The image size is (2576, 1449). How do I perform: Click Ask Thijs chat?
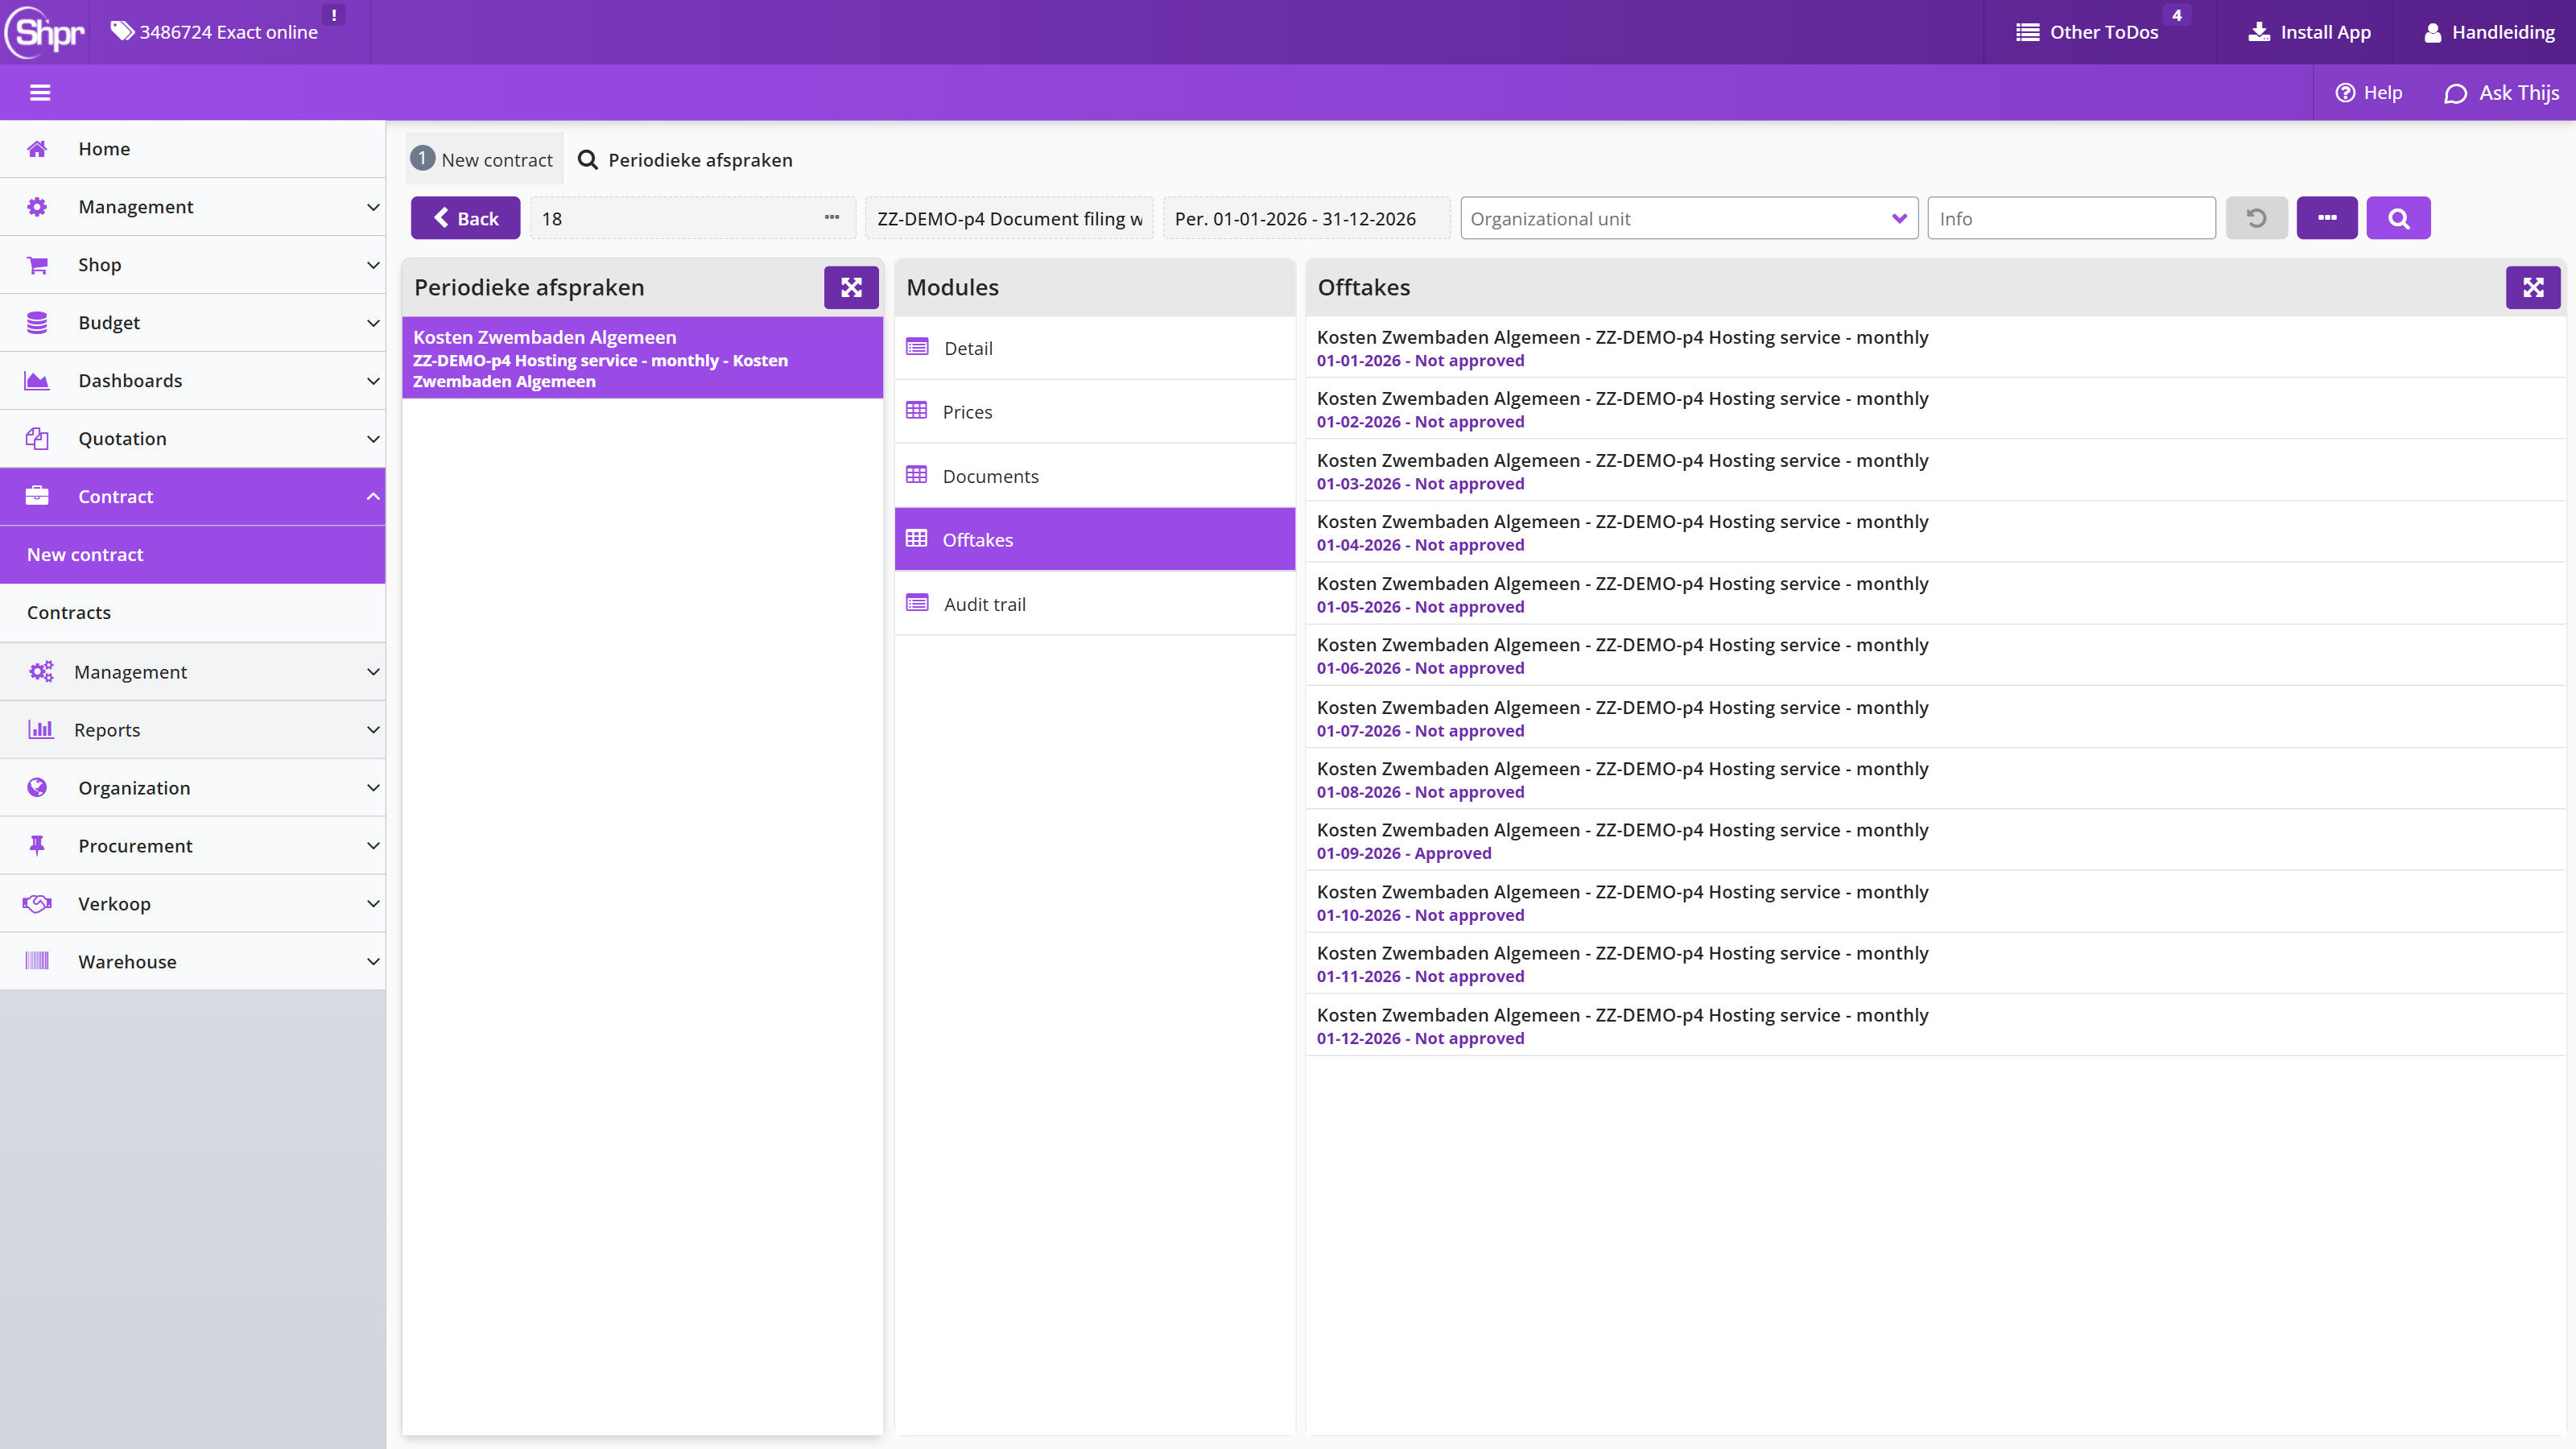tap(2502, 93)
